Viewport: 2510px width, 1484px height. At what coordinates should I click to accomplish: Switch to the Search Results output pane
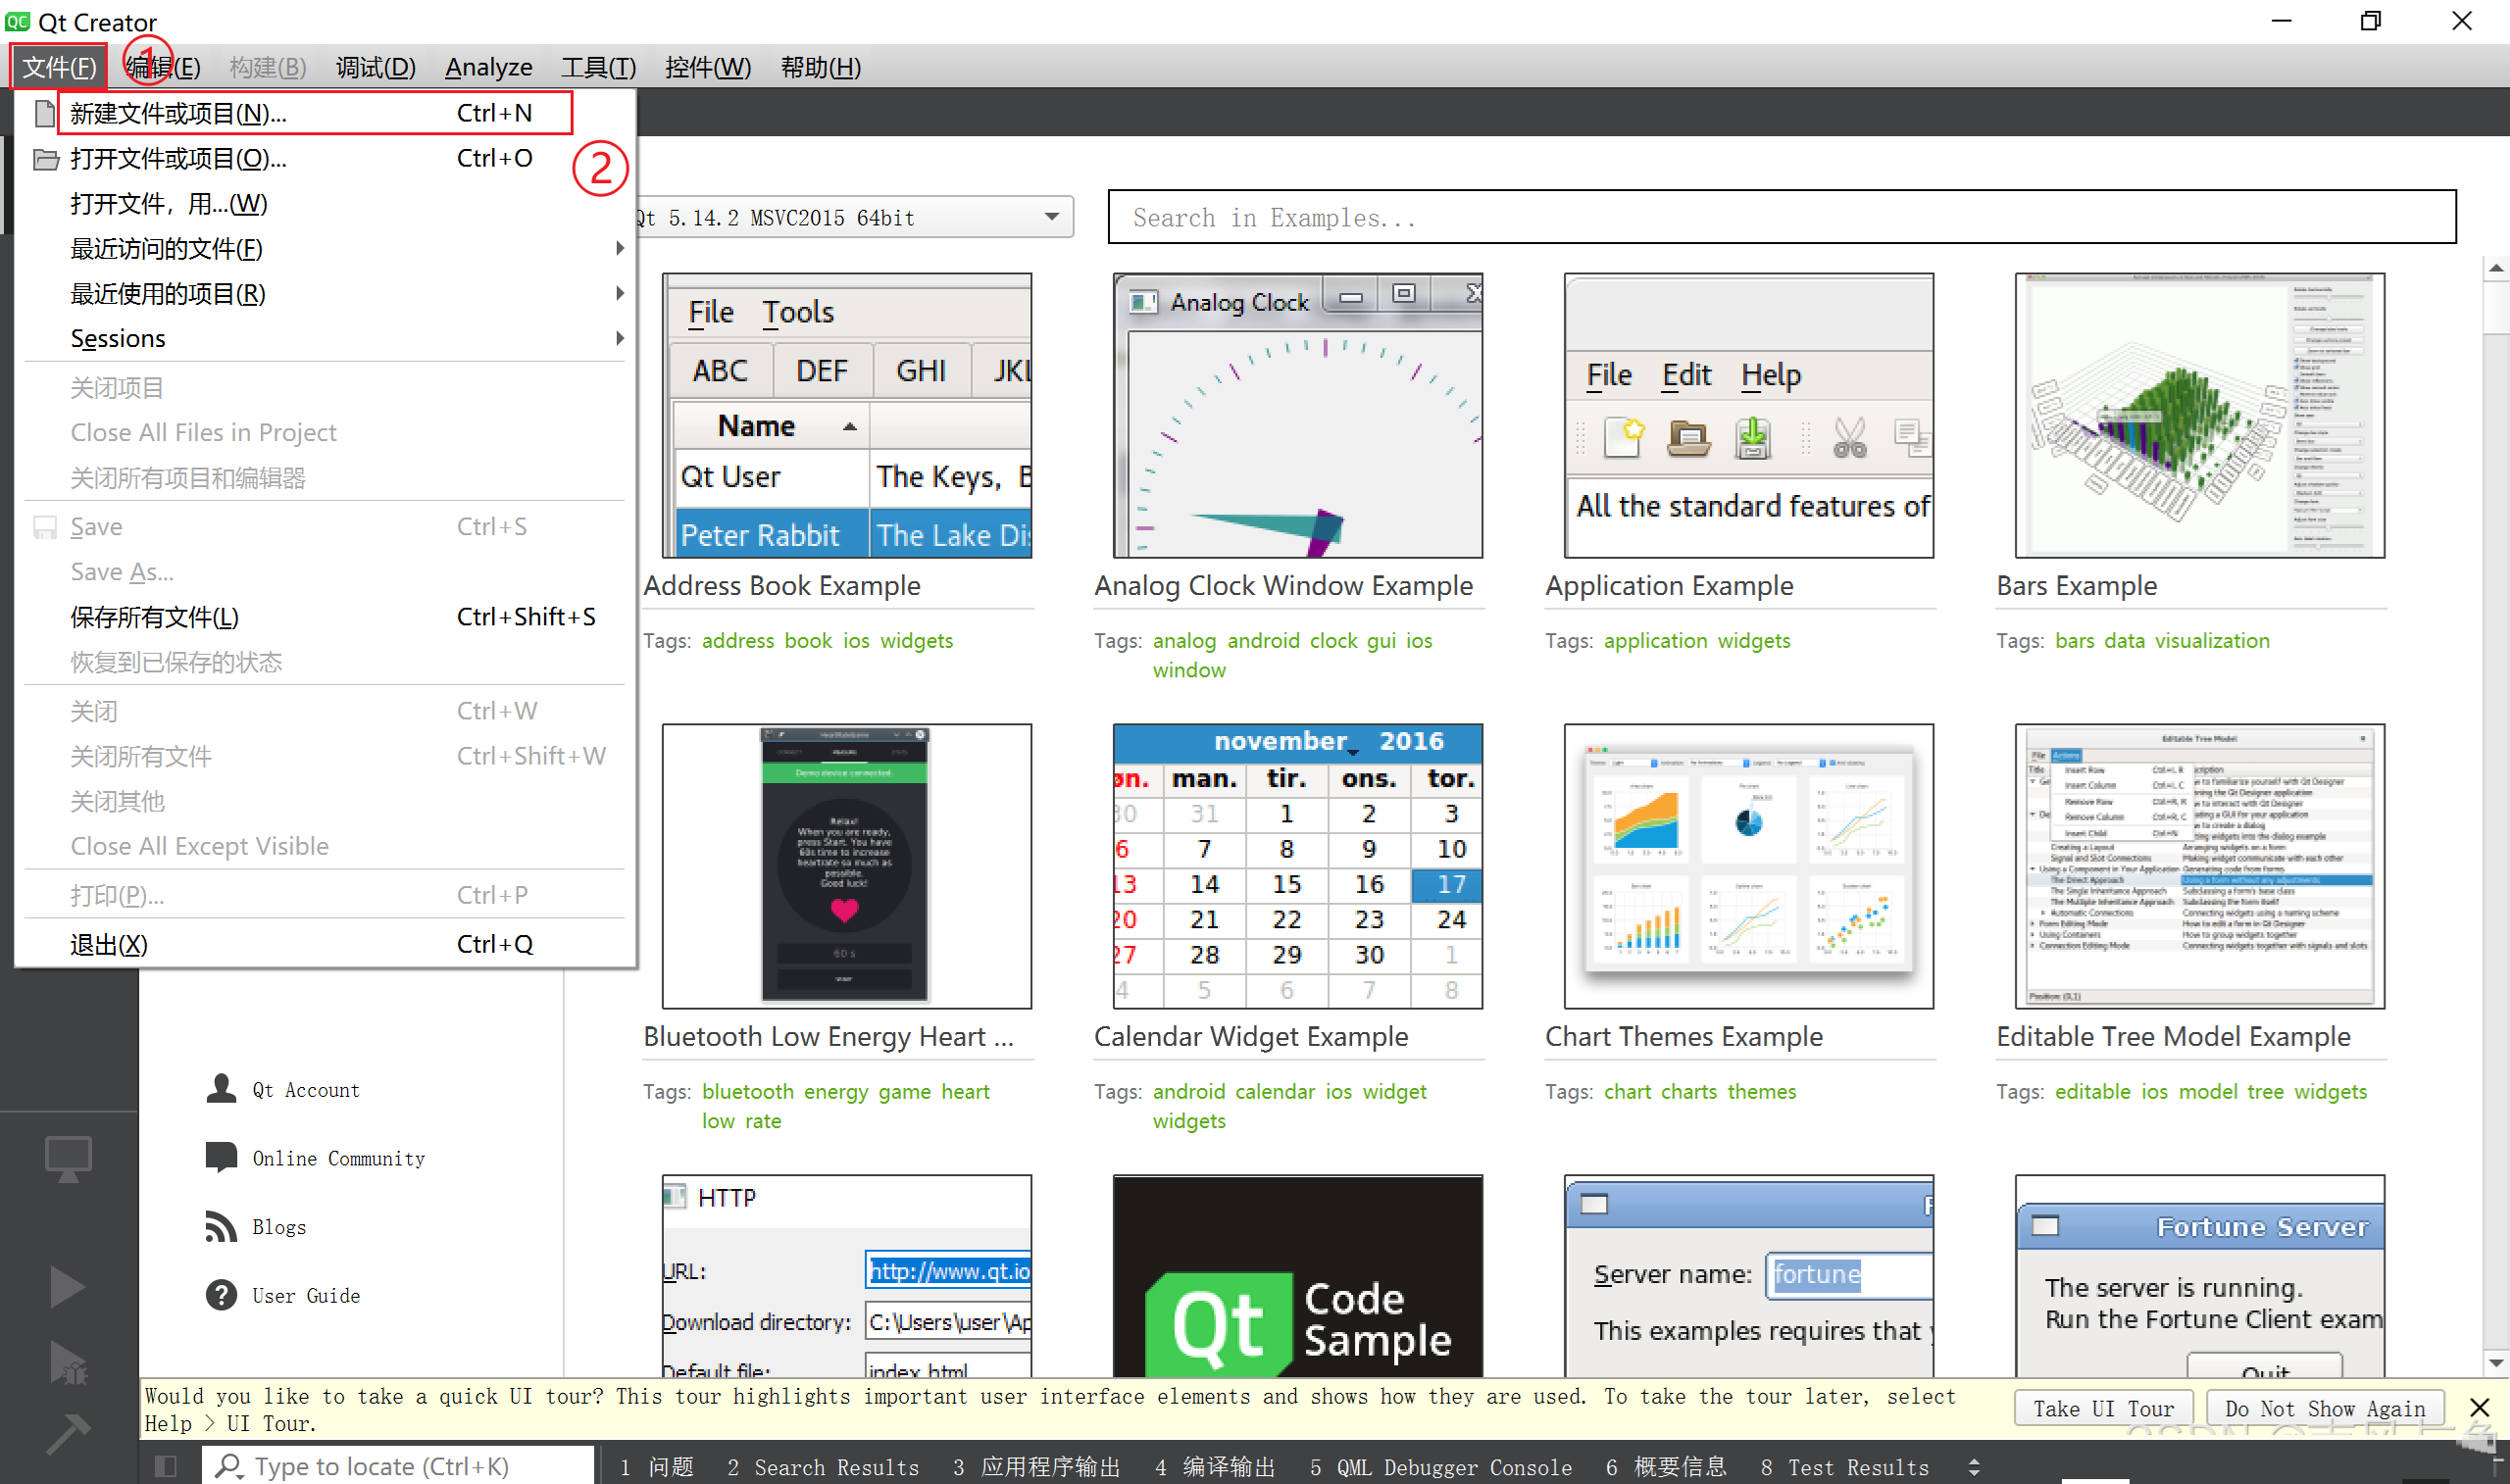click(823, 1467)
